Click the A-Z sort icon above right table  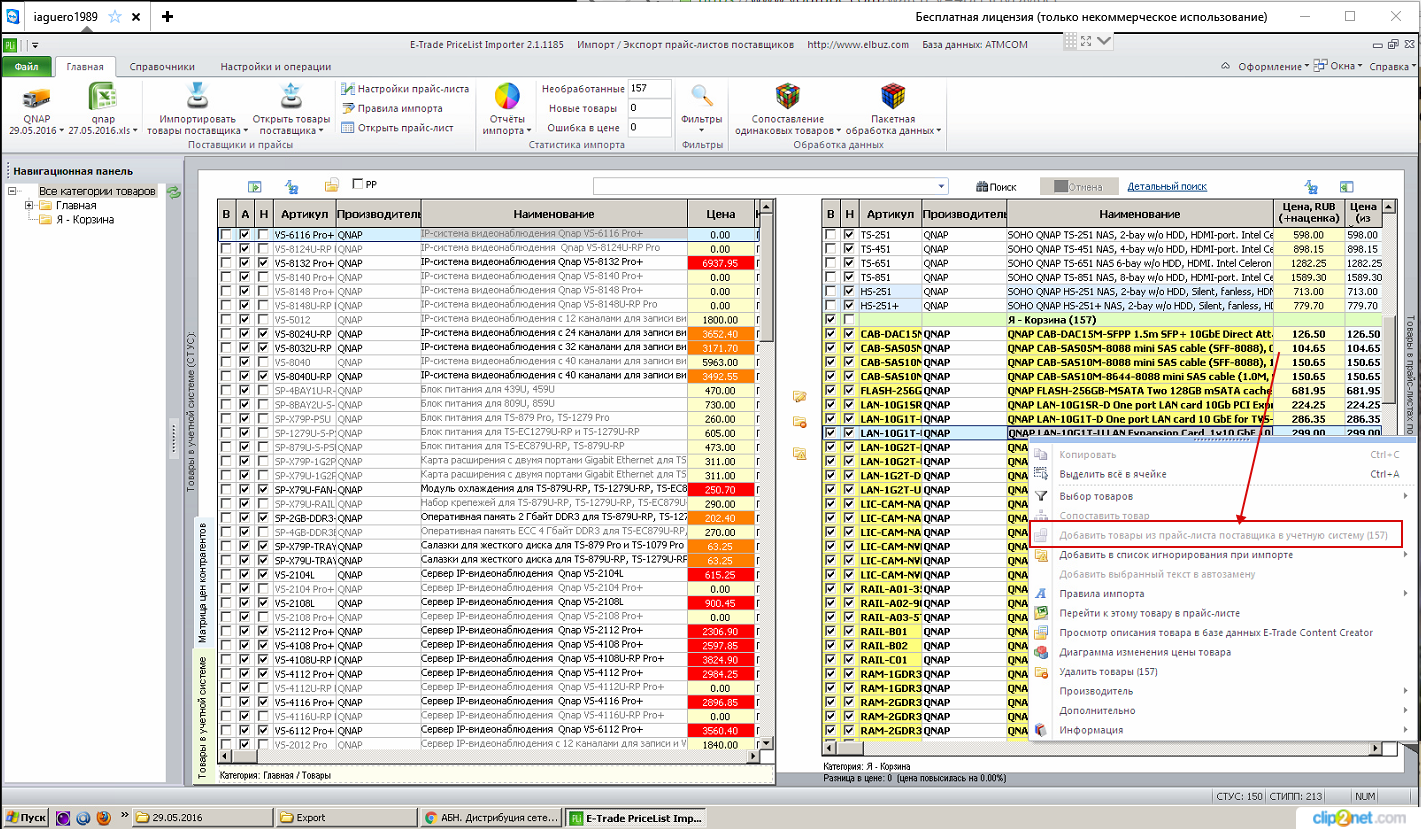[1311, 186]
